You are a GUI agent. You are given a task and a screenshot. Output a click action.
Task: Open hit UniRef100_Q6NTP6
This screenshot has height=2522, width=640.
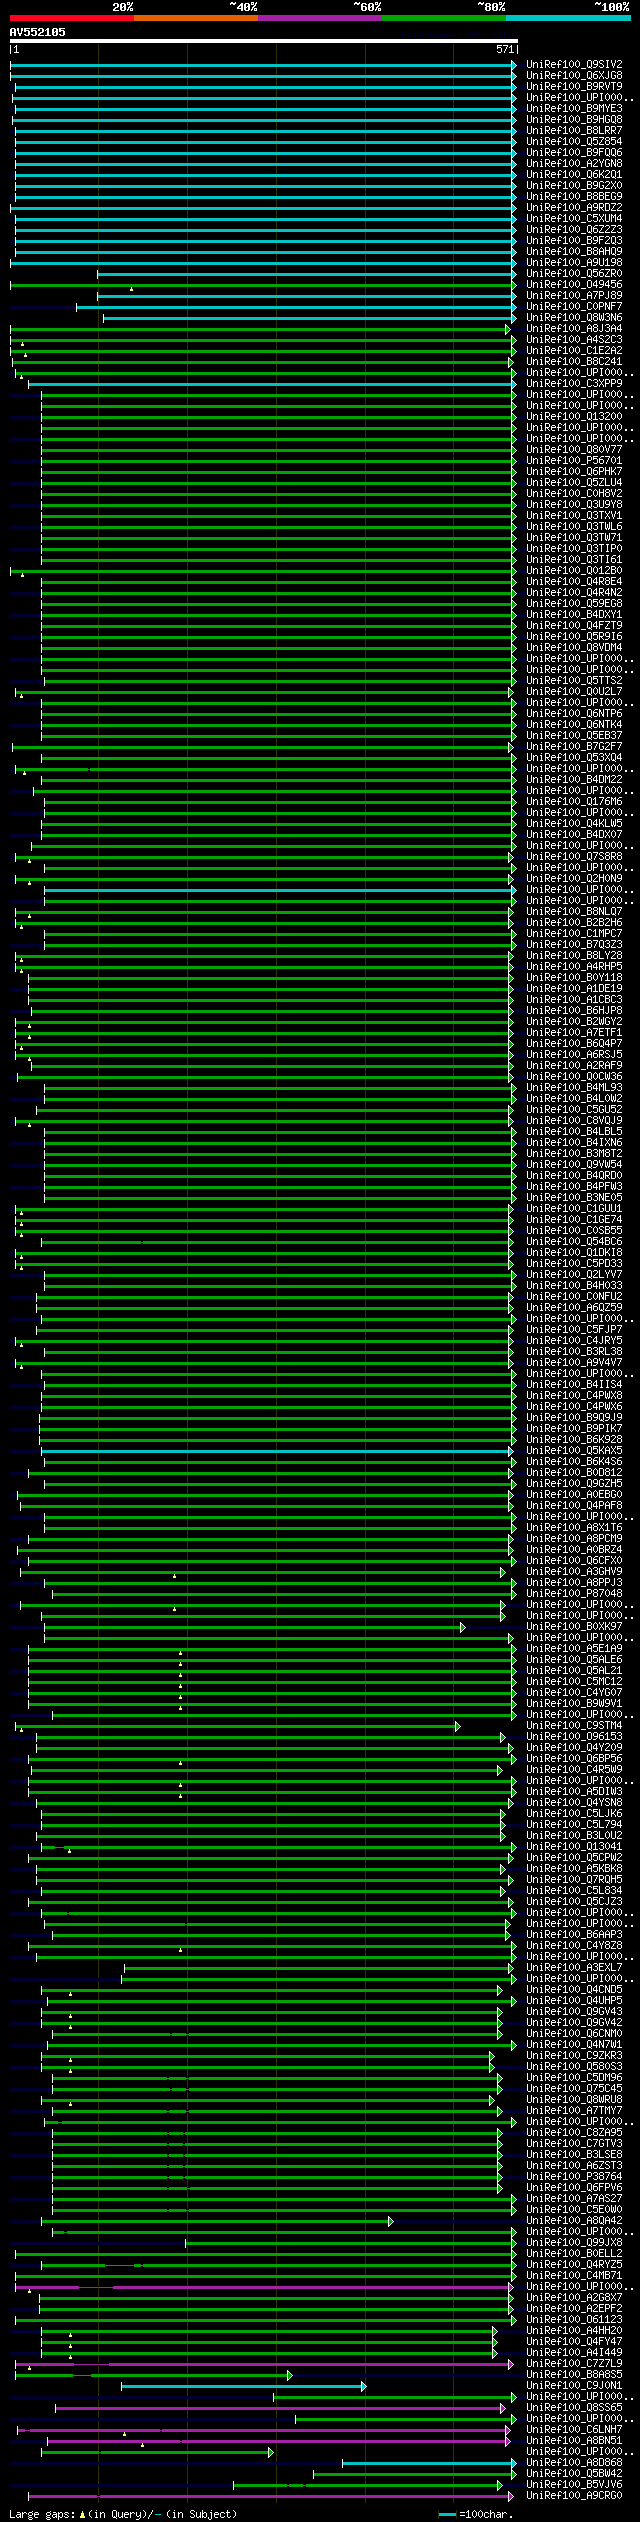tap(574, 713)
